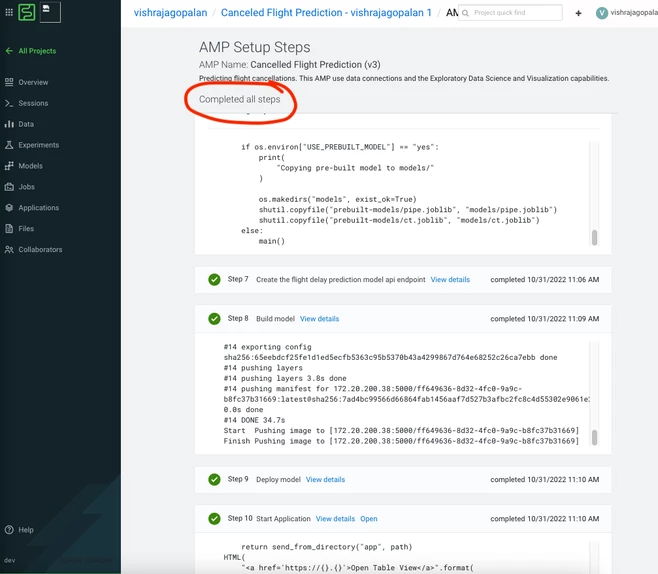The width and height of the screenshot is (658, 574).
Task: Click the Help icon at sidebar bottom
Action: [x=9, y=530]
